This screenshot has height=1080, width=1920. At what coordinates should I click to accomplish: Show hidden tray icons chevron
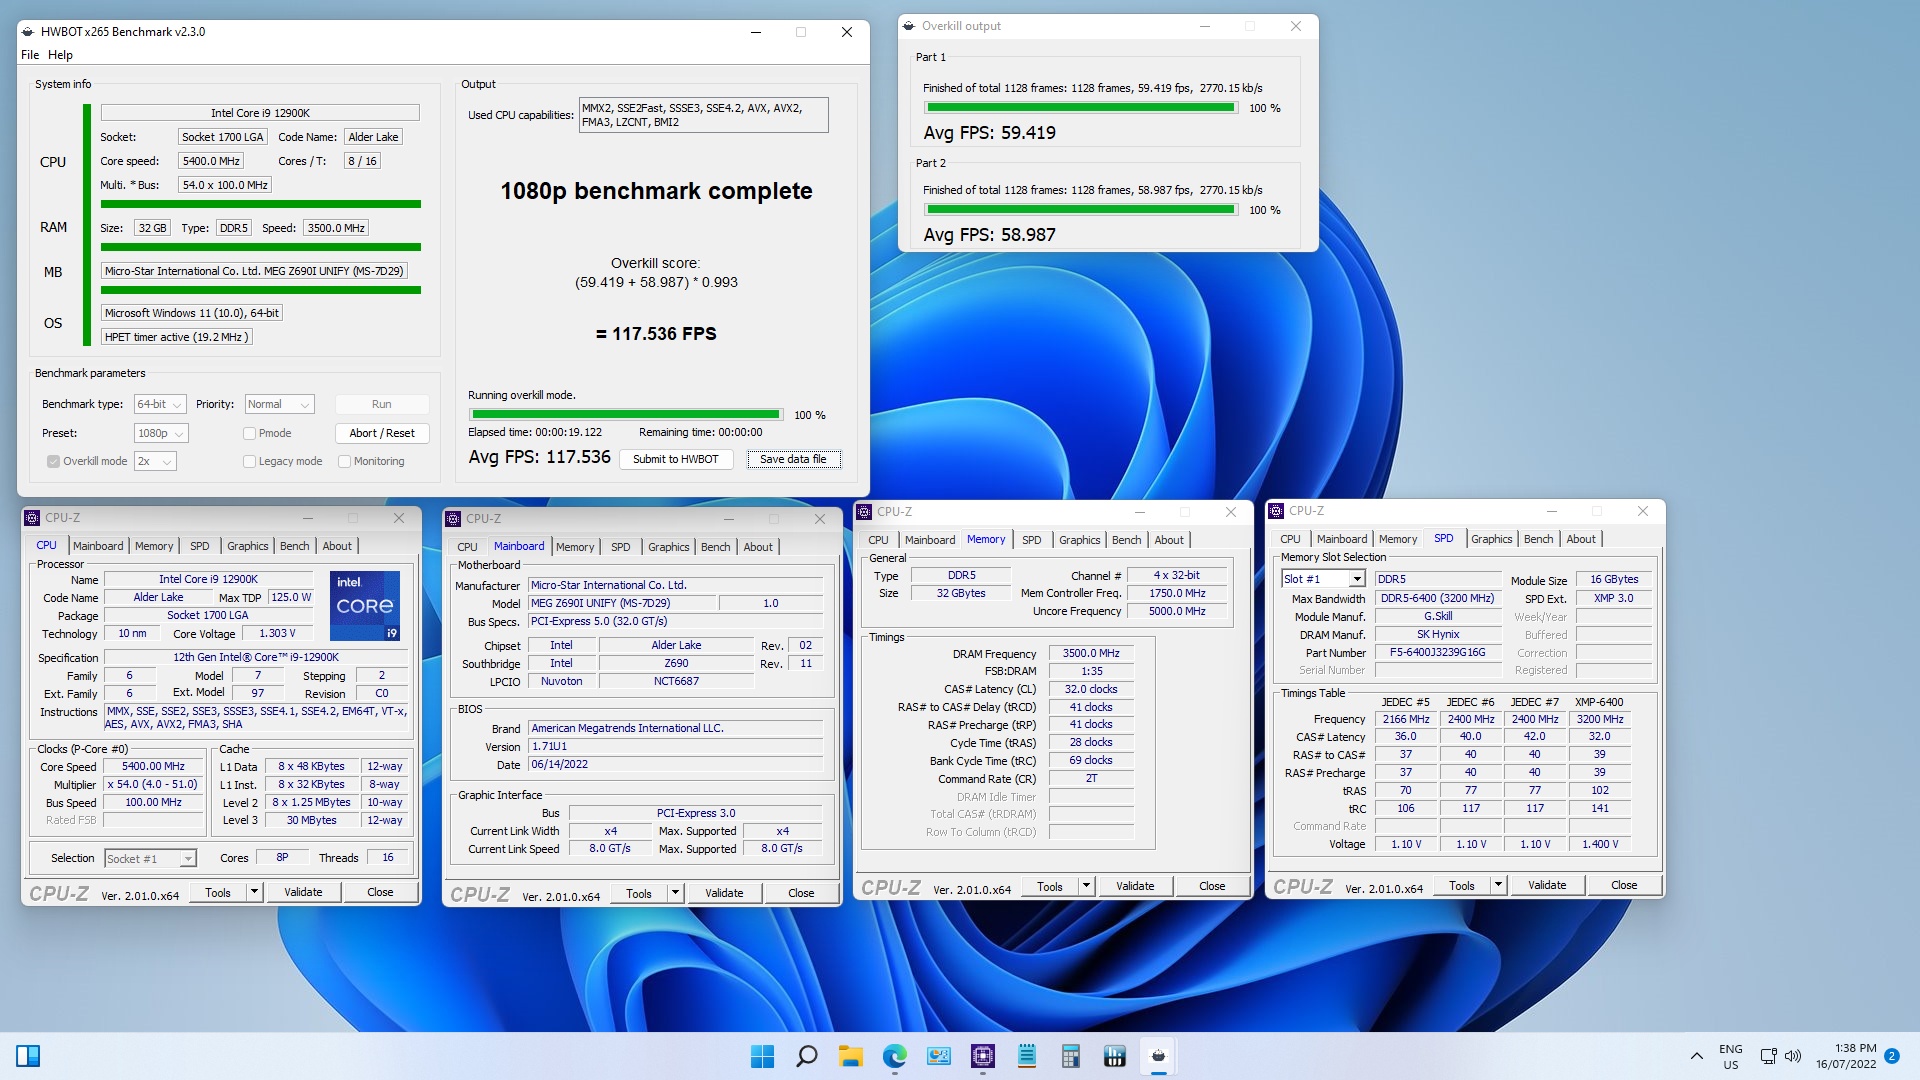[1696, 1056]
